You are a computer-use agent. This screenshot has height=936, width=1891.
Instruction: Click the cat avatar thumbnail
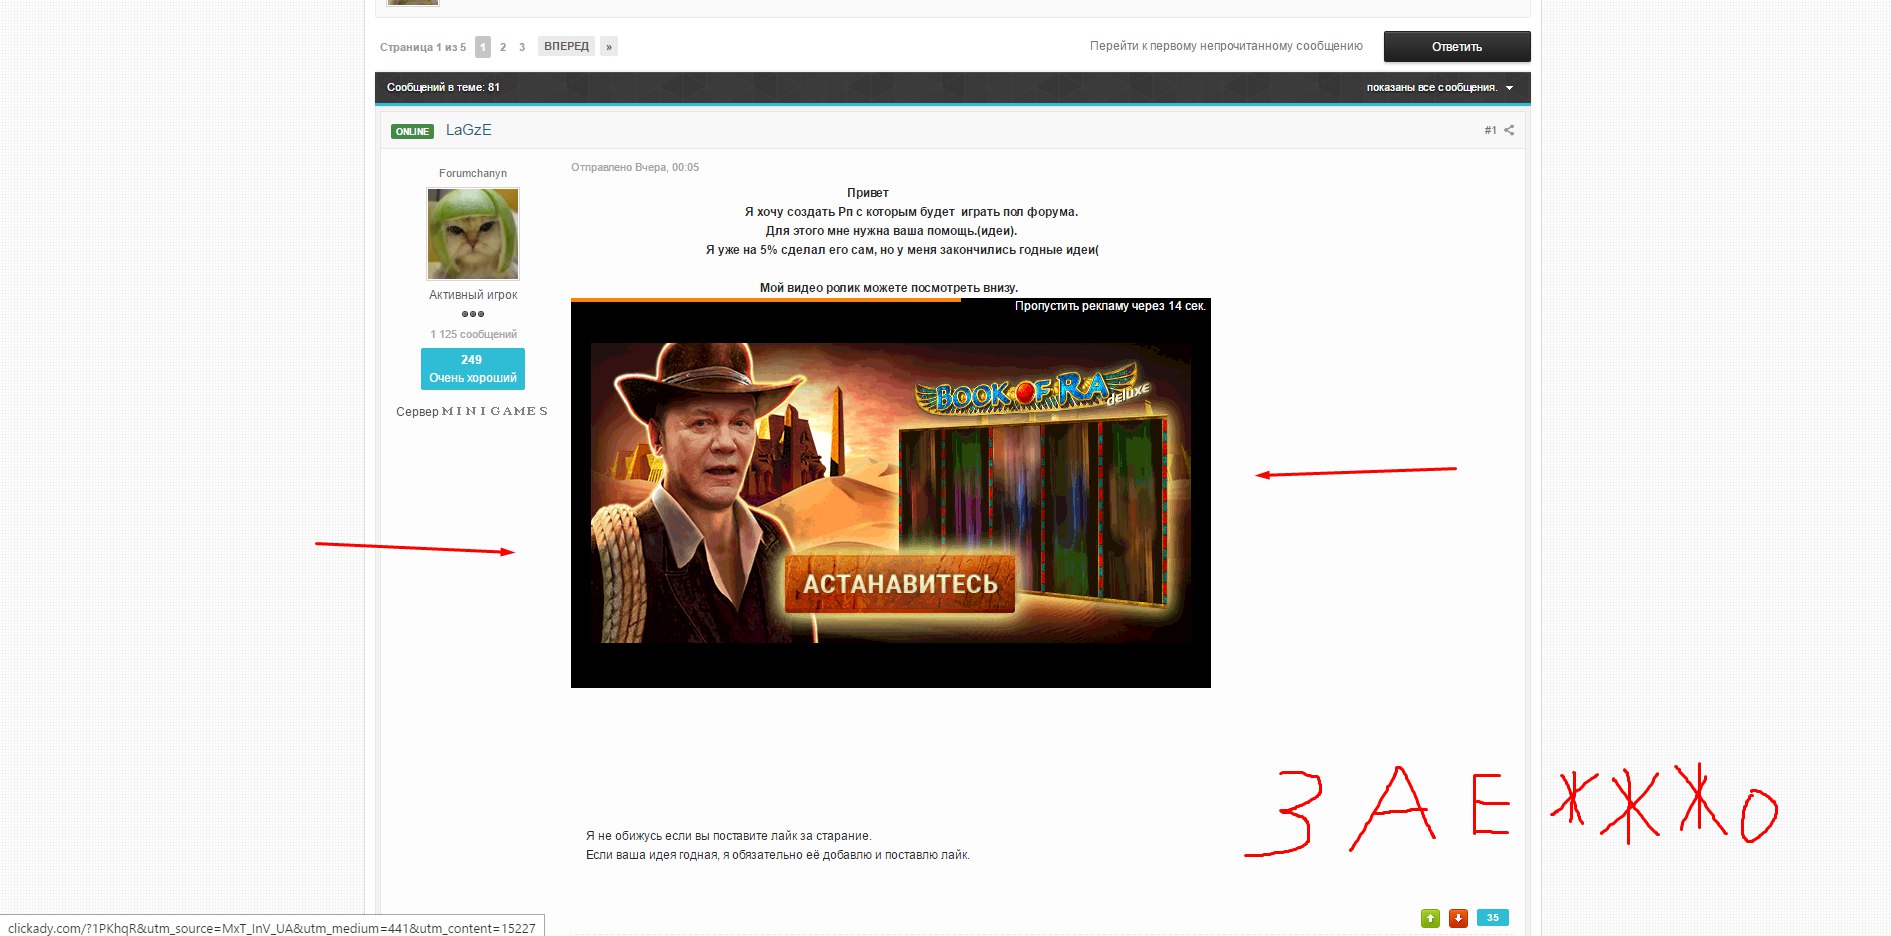pyautogui.click(x=473, y=234)
